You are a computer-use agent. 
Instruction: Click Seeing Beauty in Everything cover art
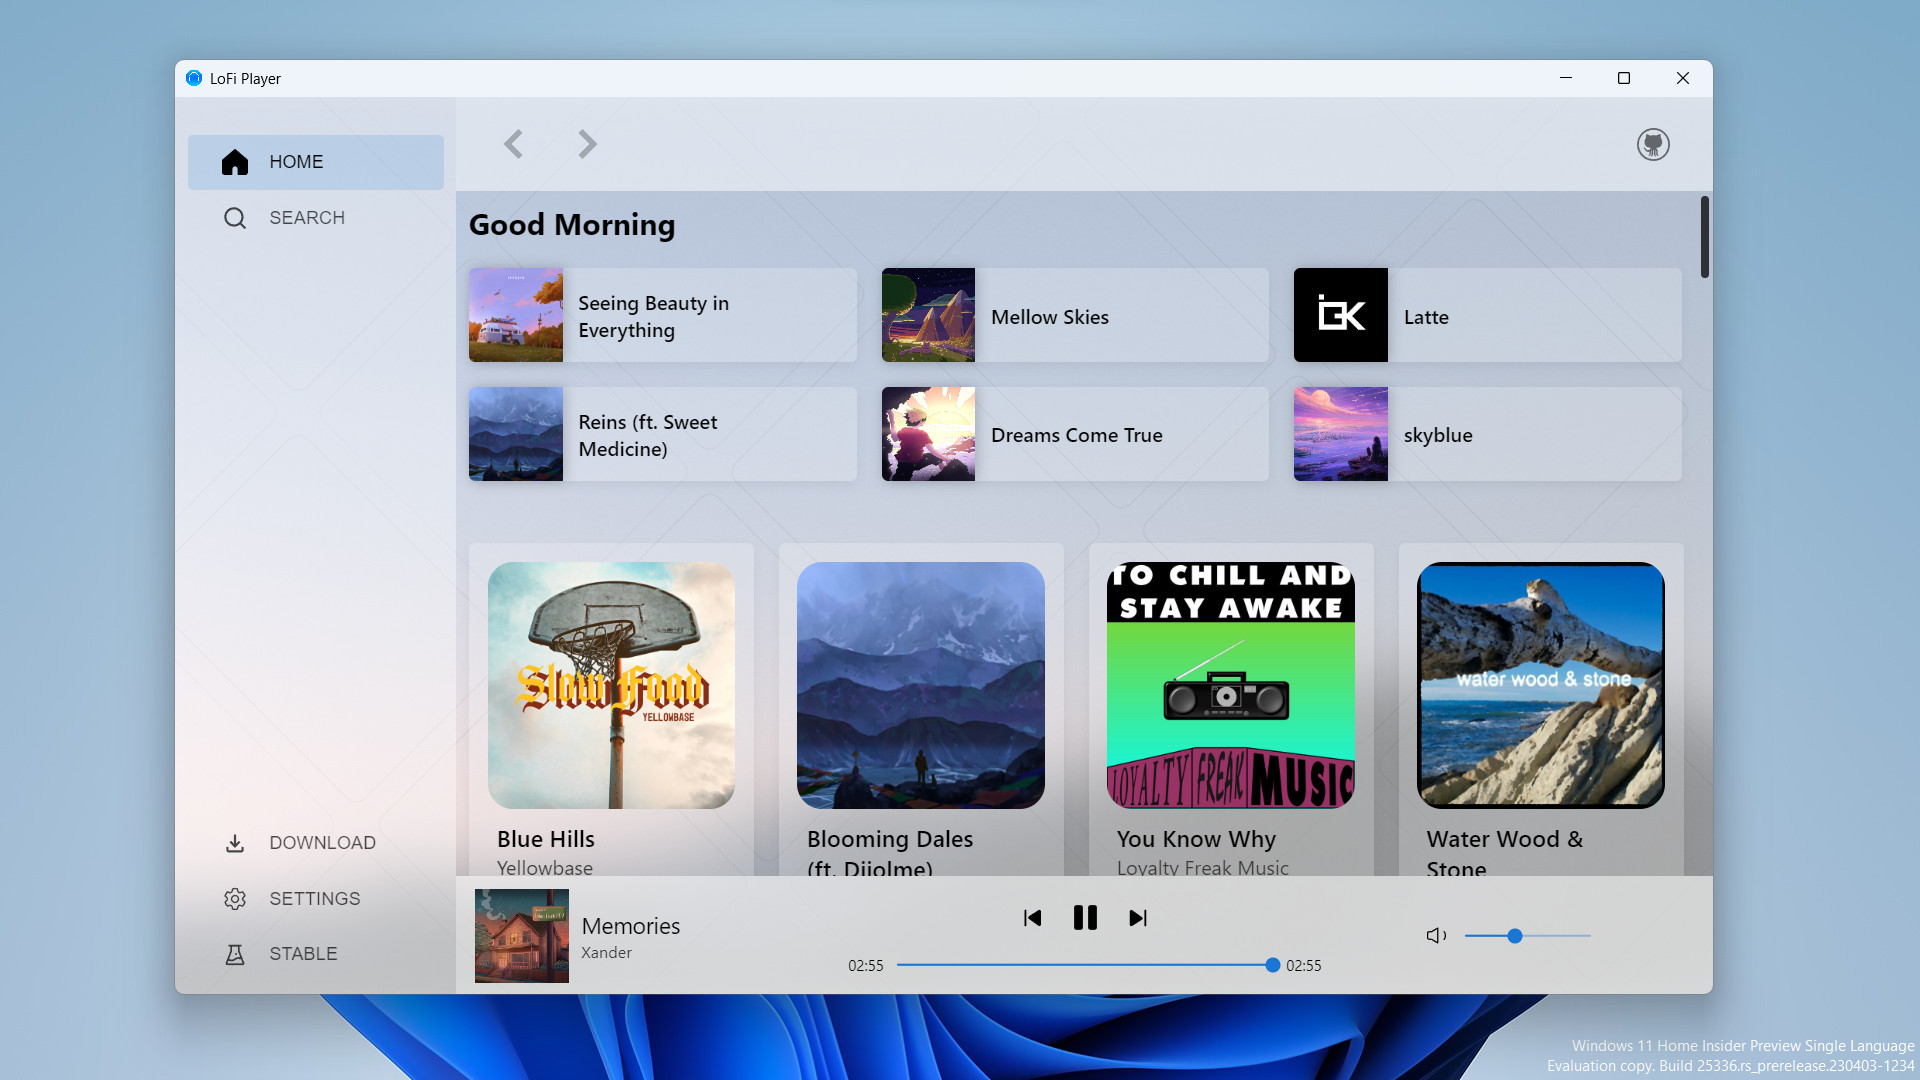[x=516, y=315]
